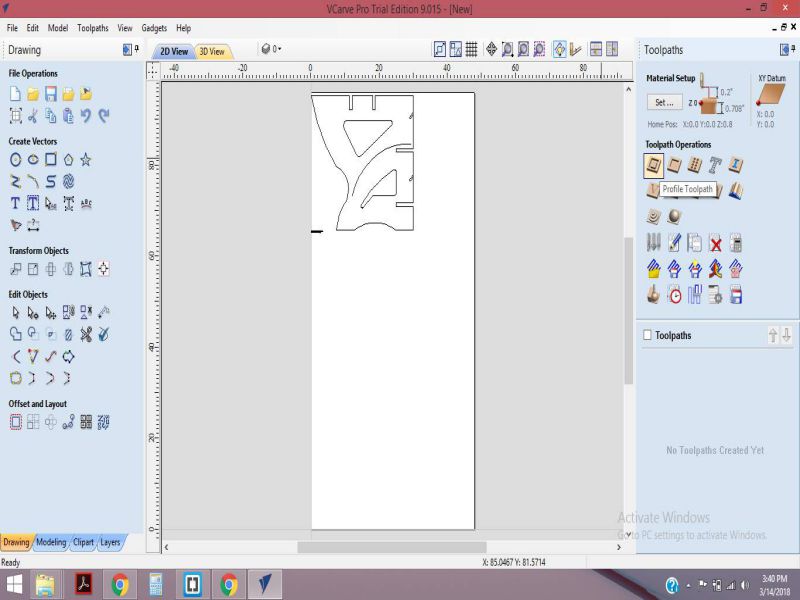Click the Draw Circle tool

pos(16,159)
